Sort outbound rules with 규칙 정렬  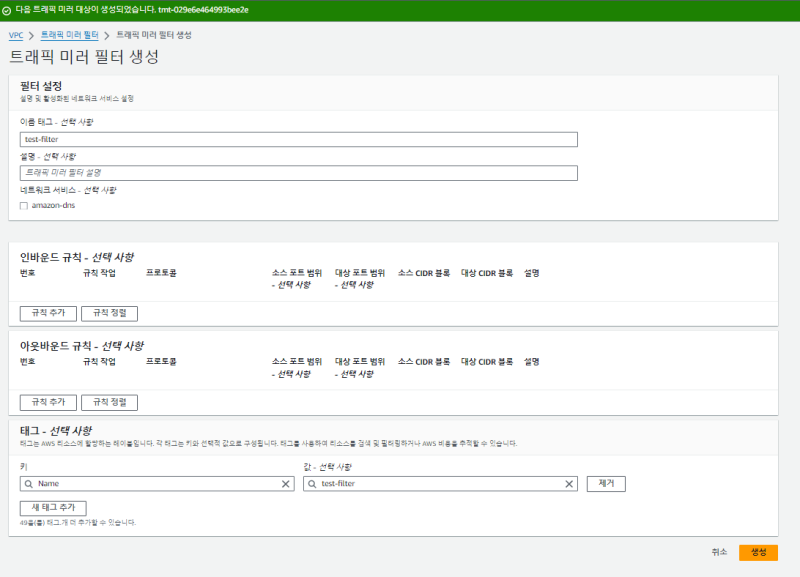[x=109, y=402]
